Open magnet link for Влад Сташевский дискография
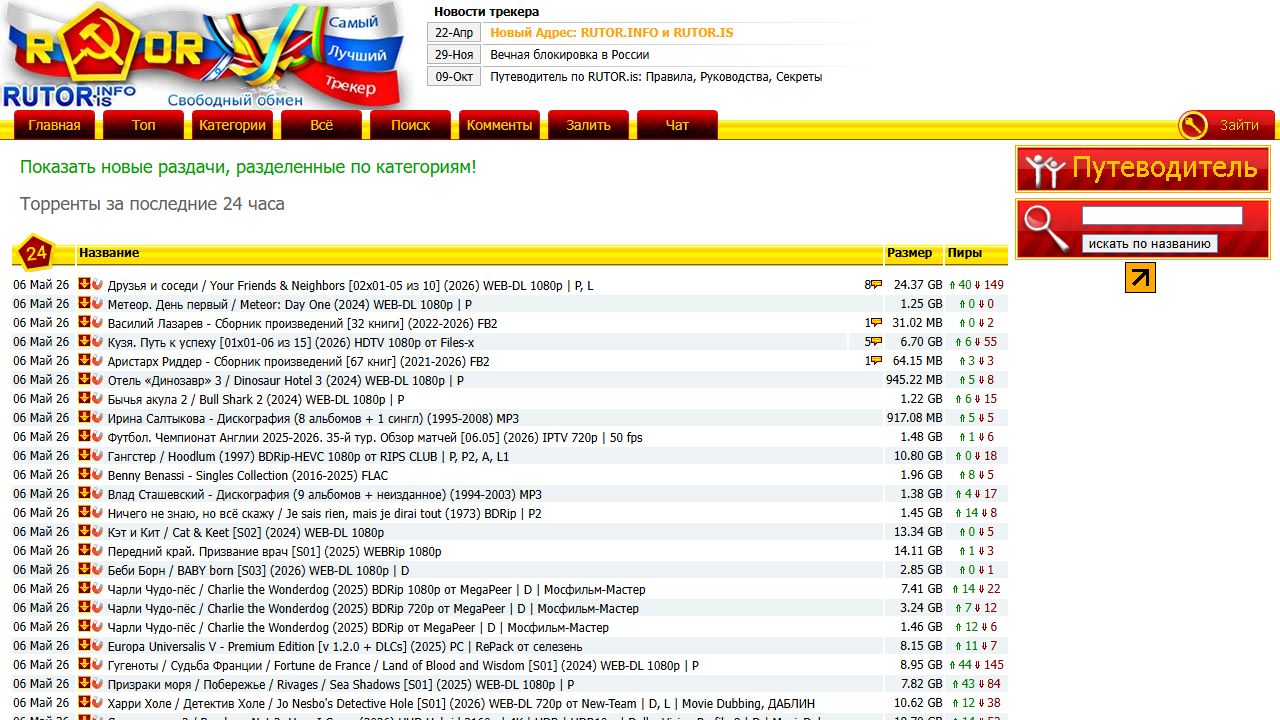This screenshot has height=720, width=1280. click(x=97, y=493)
